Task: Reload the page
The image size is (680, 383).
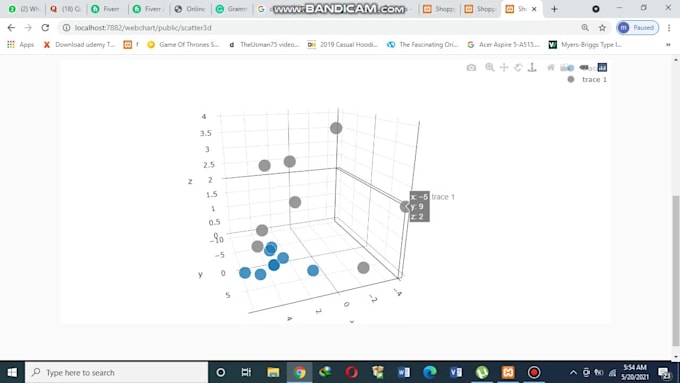Action: 45,27
